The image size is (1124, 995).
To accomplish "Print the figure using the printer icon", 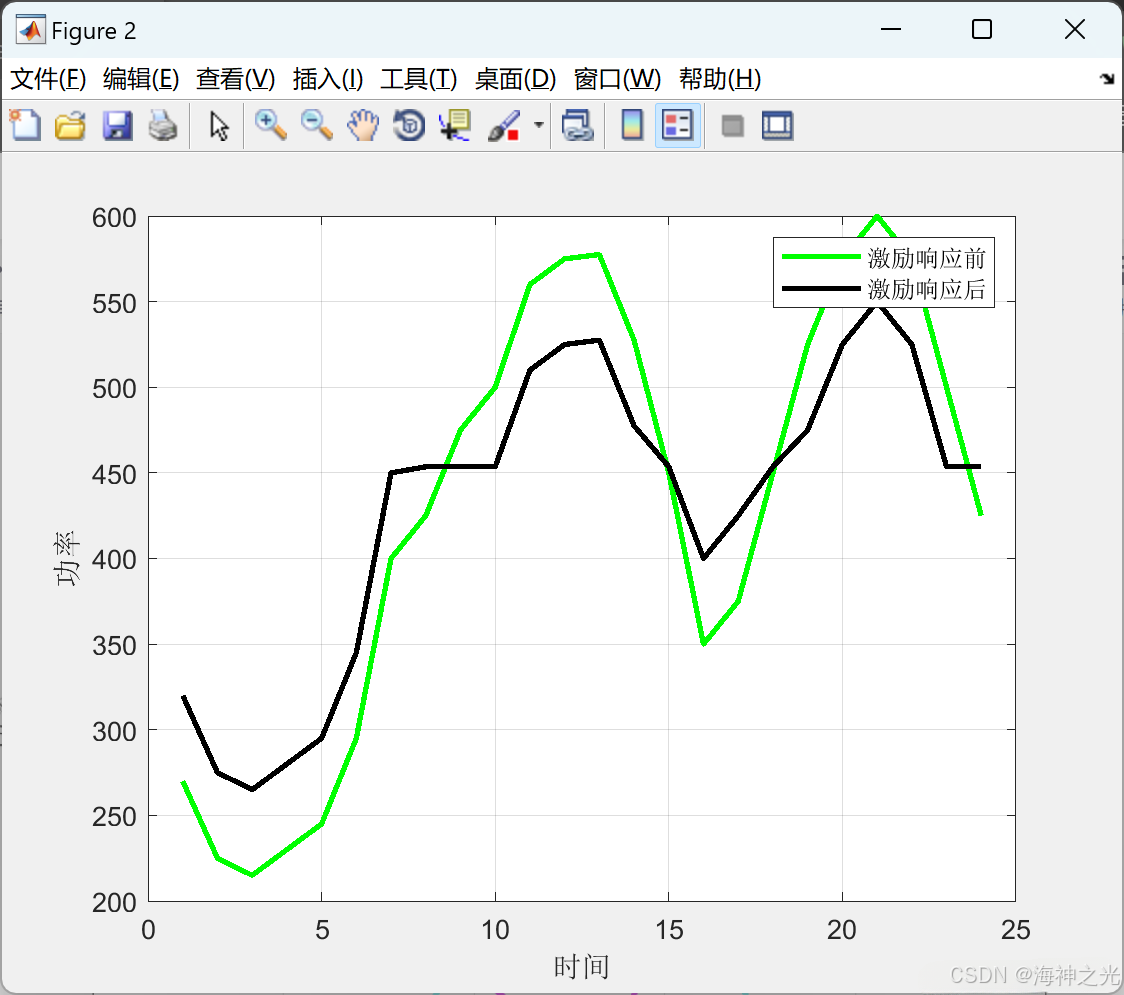I will (163, 125).
